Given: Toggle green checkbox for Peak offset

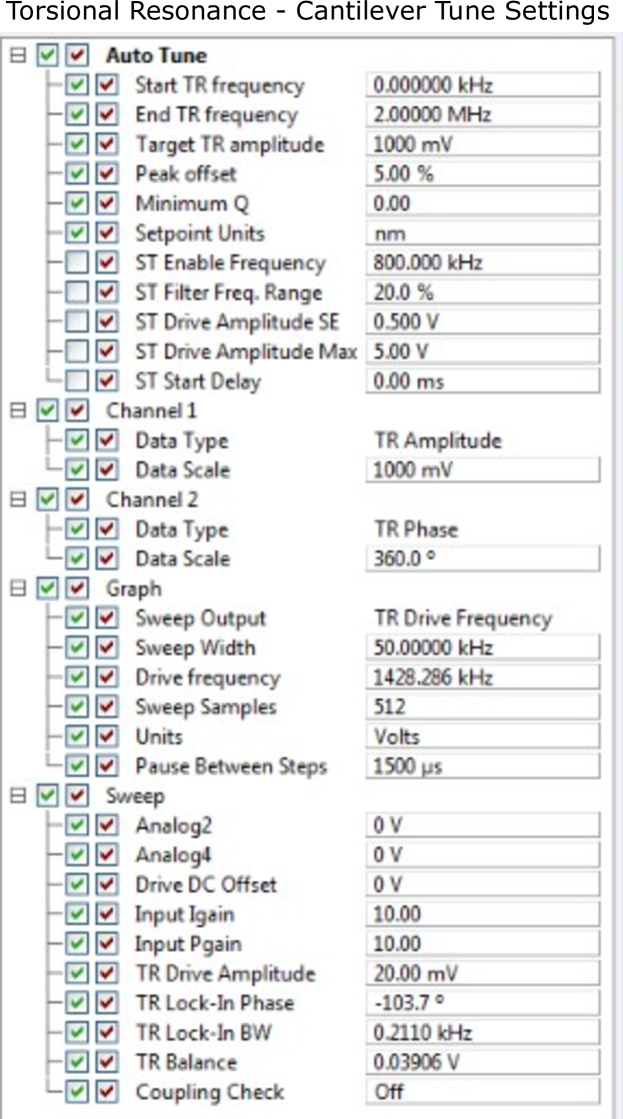Looking at the screenshot, I should click(76, 174).
